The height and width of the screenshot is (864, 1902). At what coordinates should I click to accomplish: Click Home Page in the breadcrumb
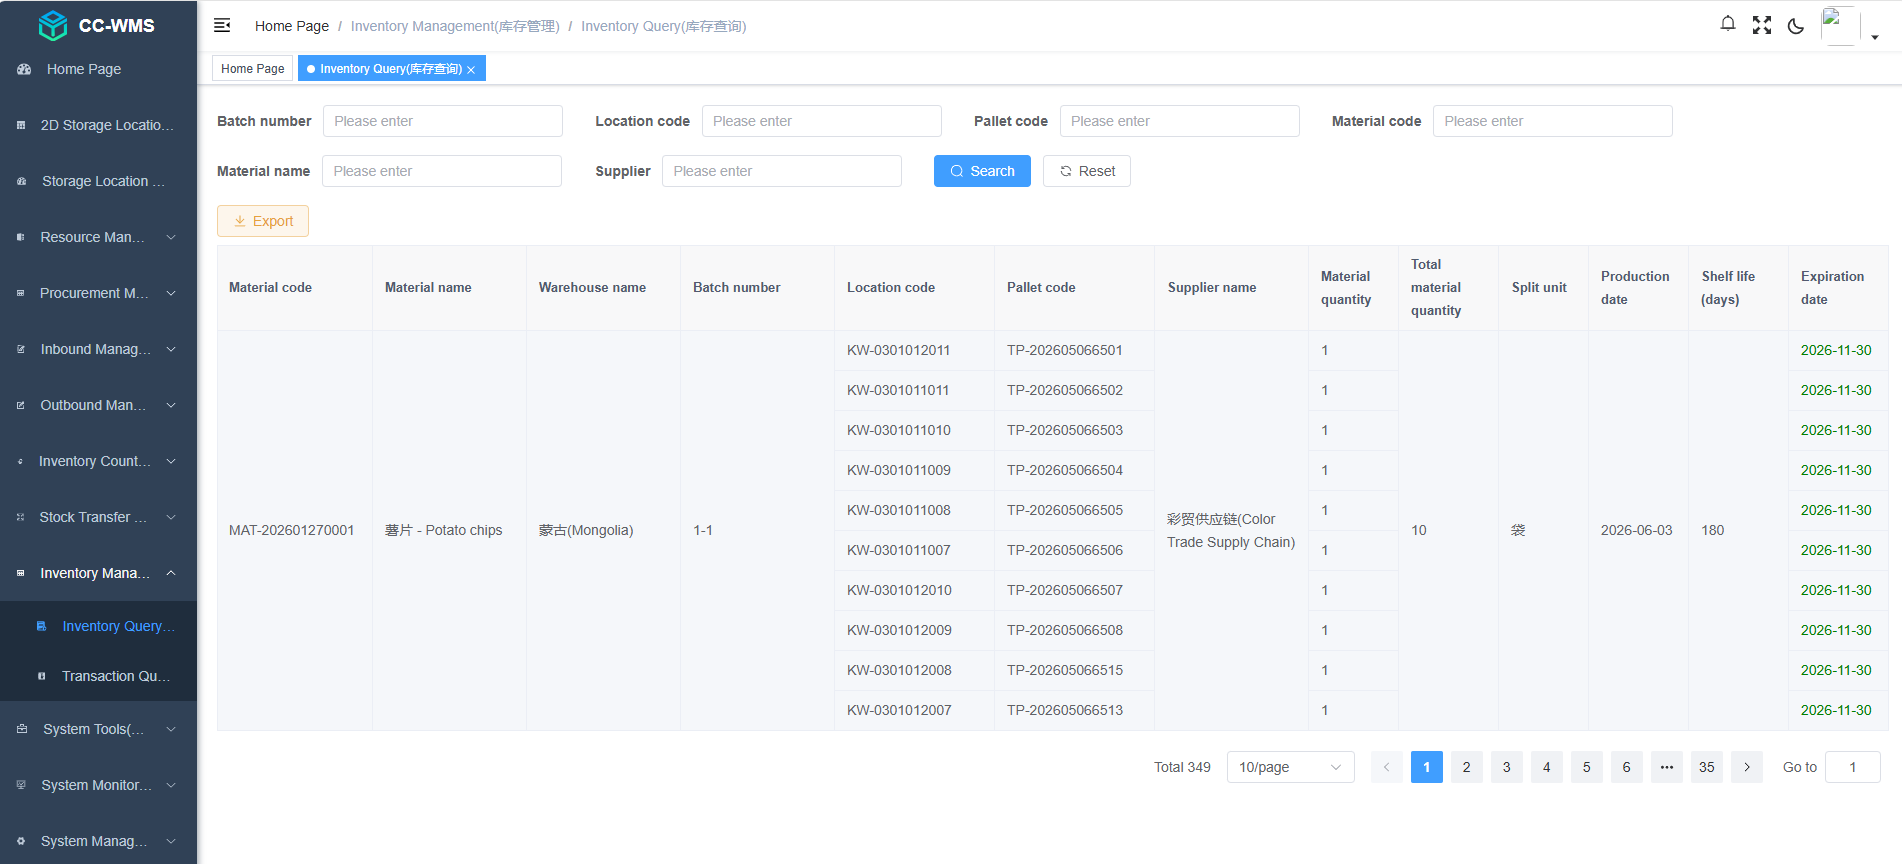(x=292, y=26)
